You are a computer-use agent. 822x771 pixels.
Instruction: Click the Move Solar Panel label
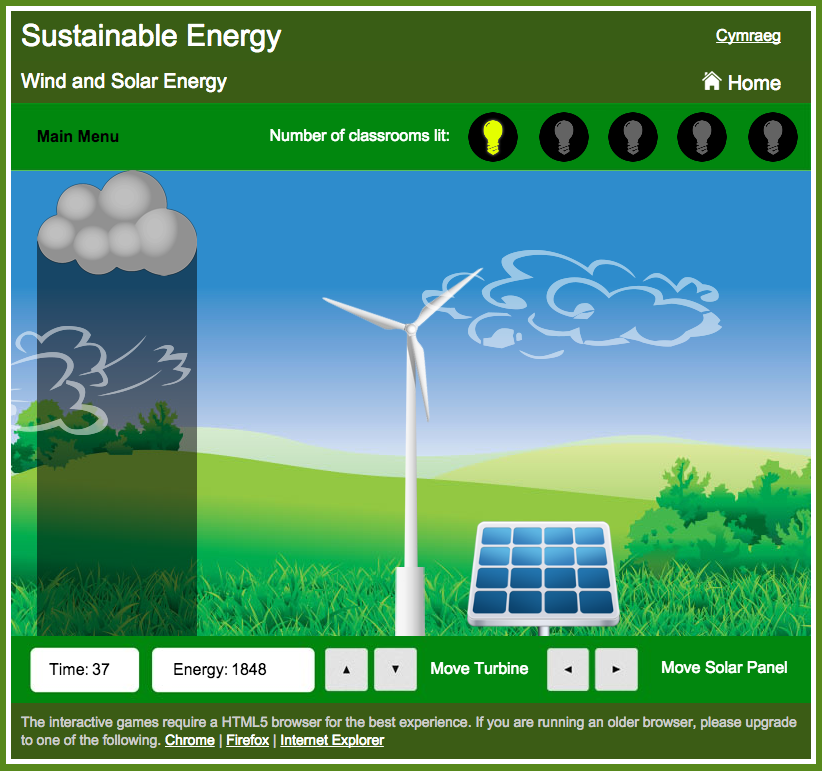click(x=724, y=667)
